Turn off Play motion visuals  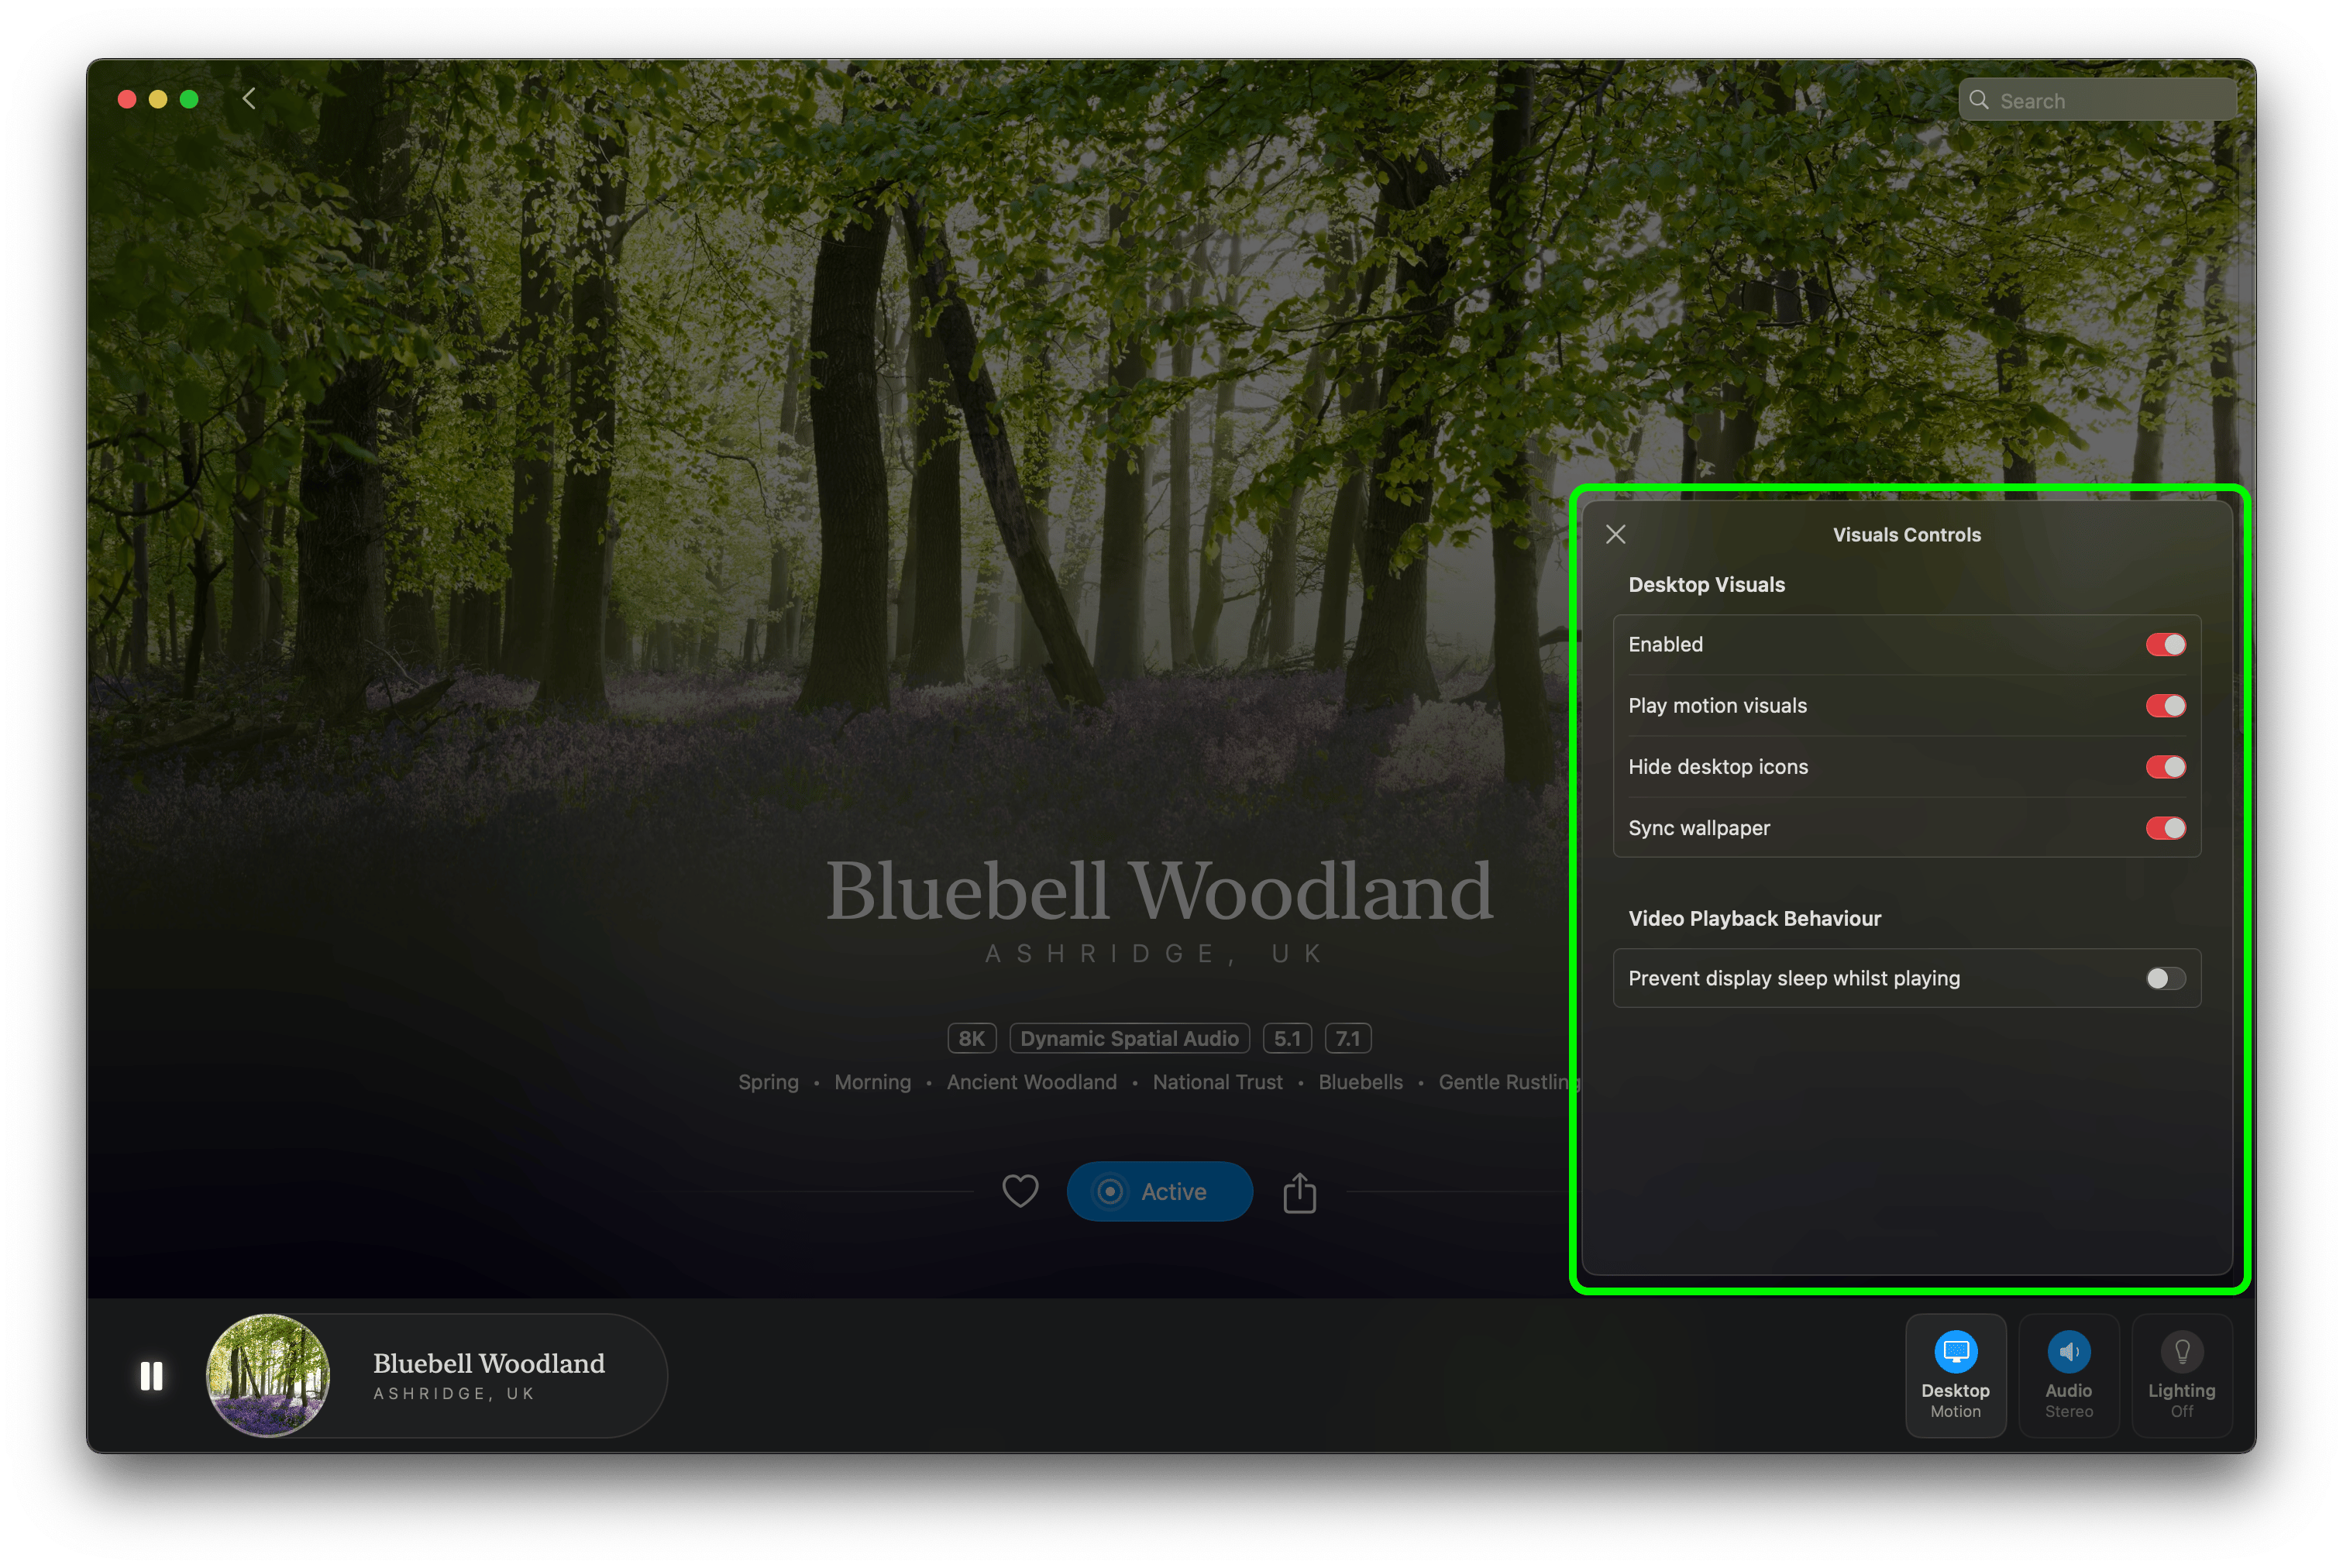2165,706
